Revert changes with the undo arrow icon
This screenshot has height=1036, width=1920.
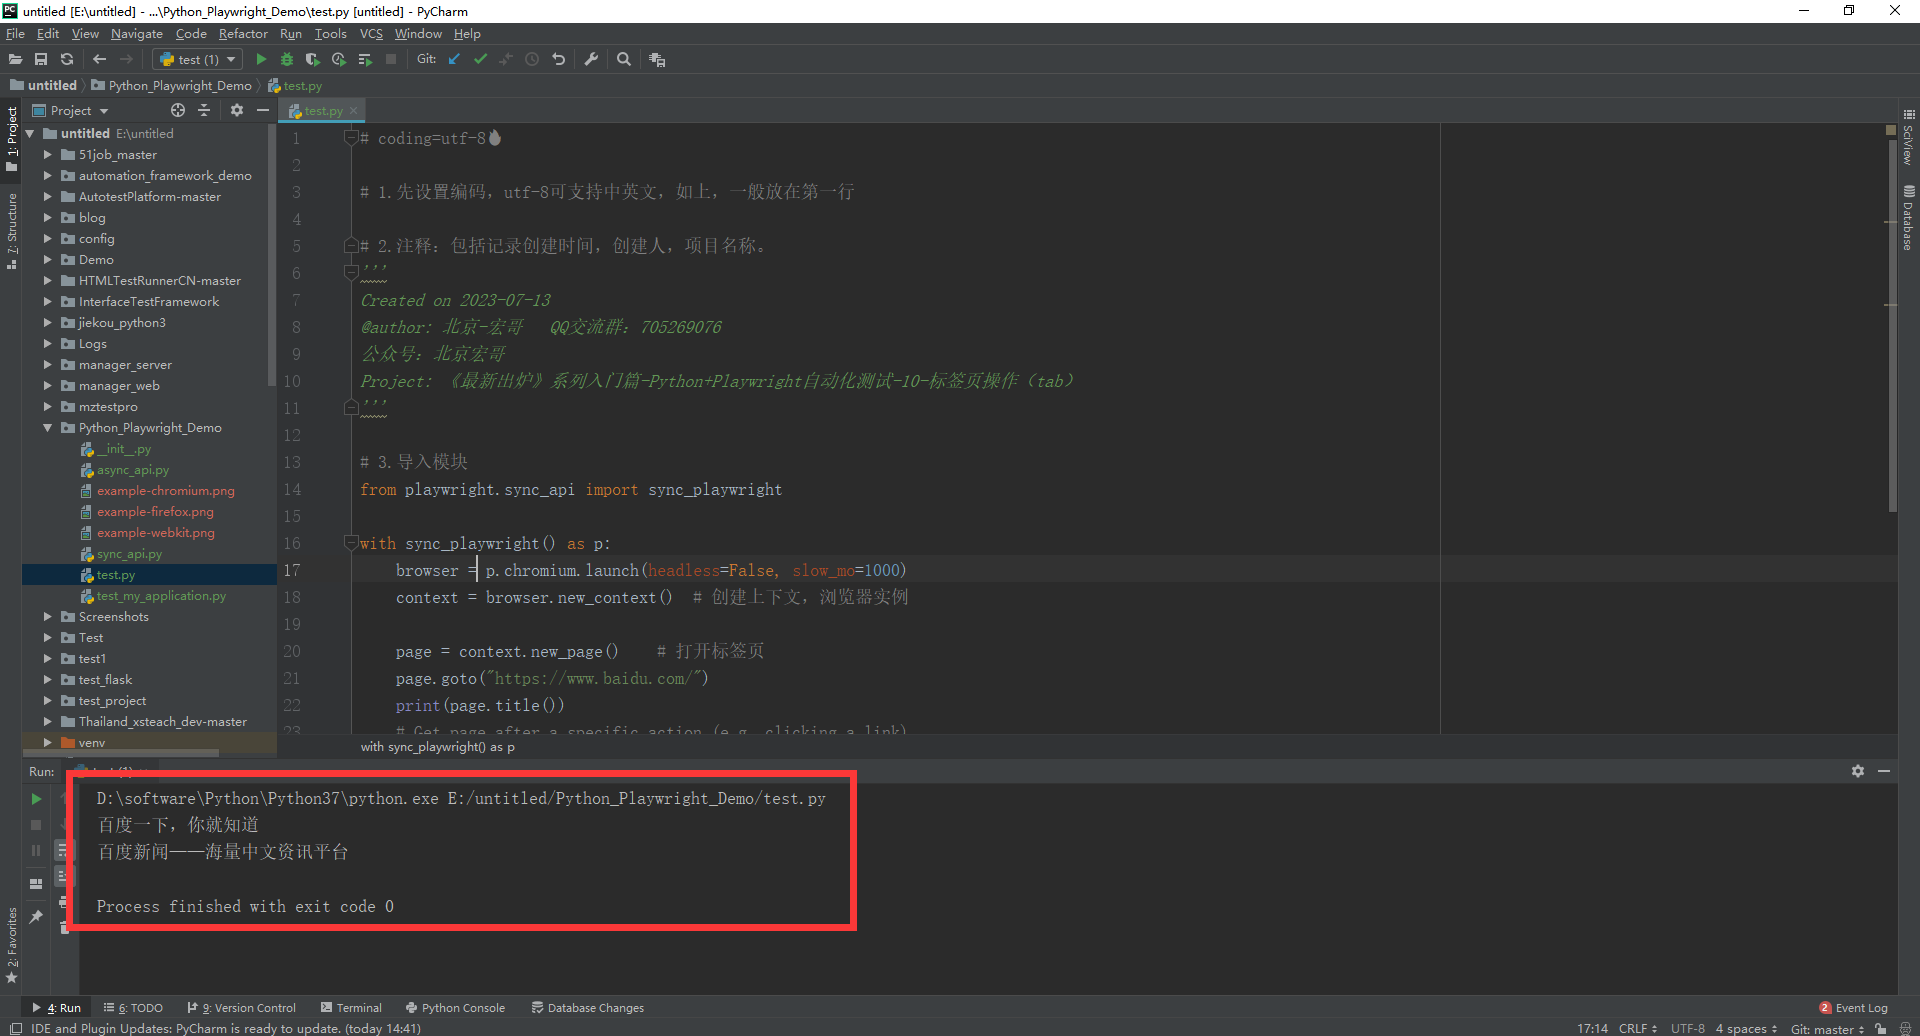558,59
